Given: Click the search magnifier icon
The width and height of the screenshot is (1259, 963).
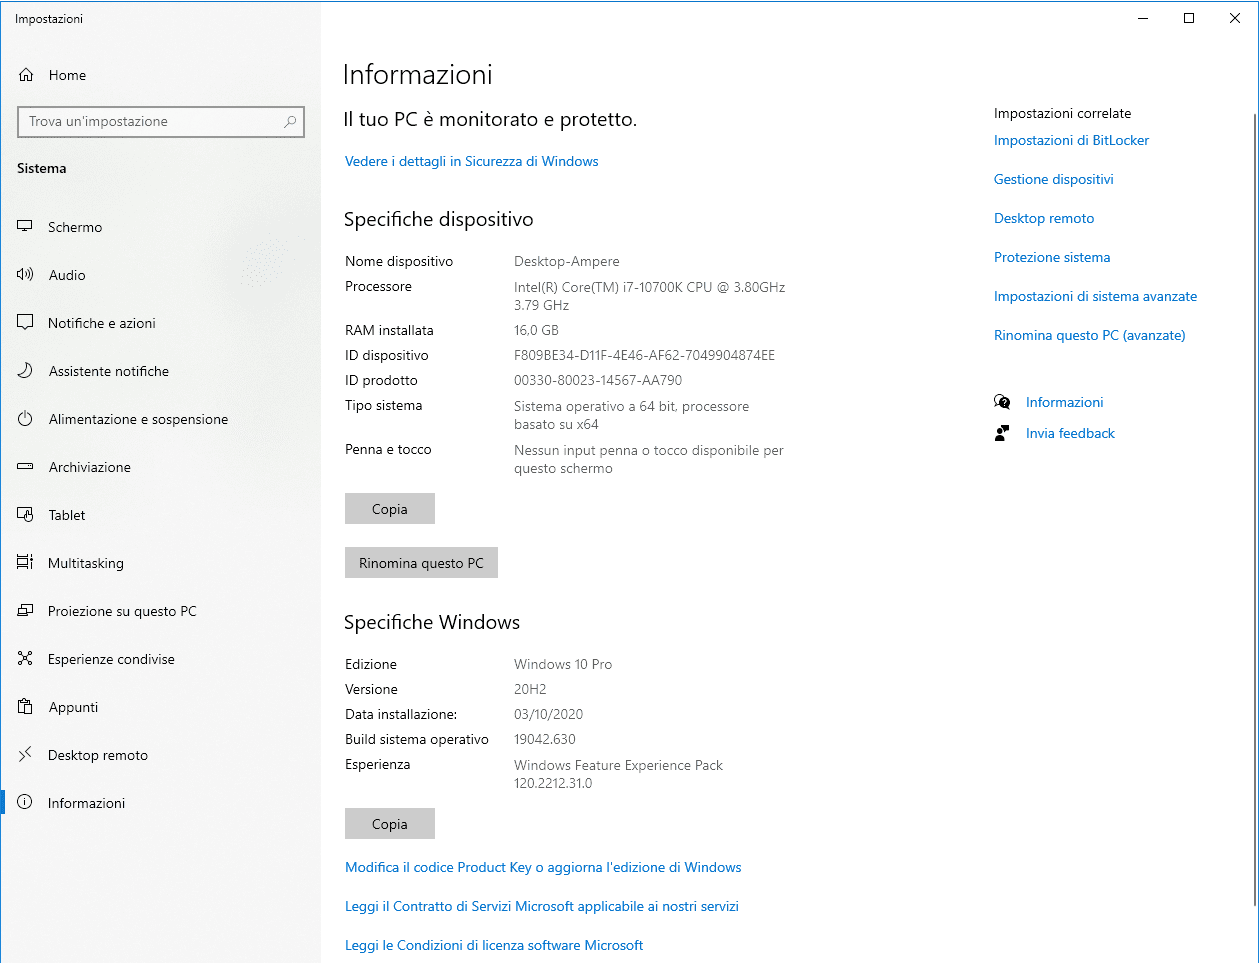Looking at the screenshot, I should (x=290, y=122).
